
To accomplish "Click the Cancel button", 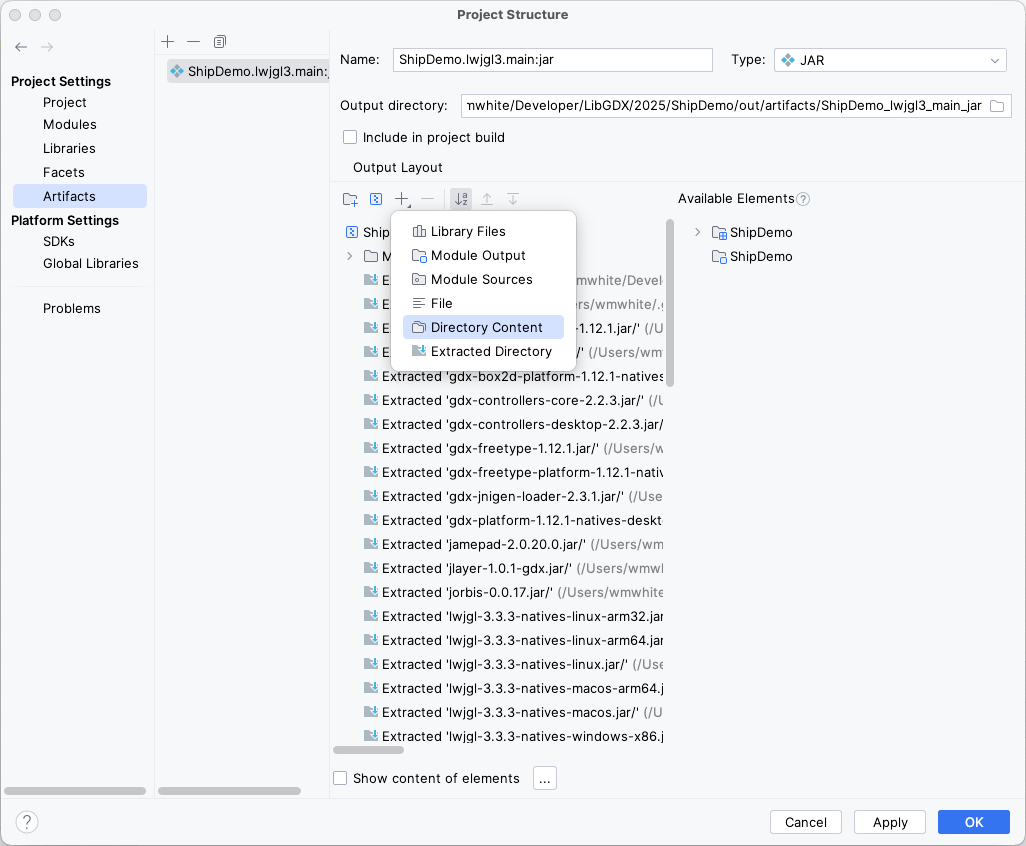I will tap(805, 822).
